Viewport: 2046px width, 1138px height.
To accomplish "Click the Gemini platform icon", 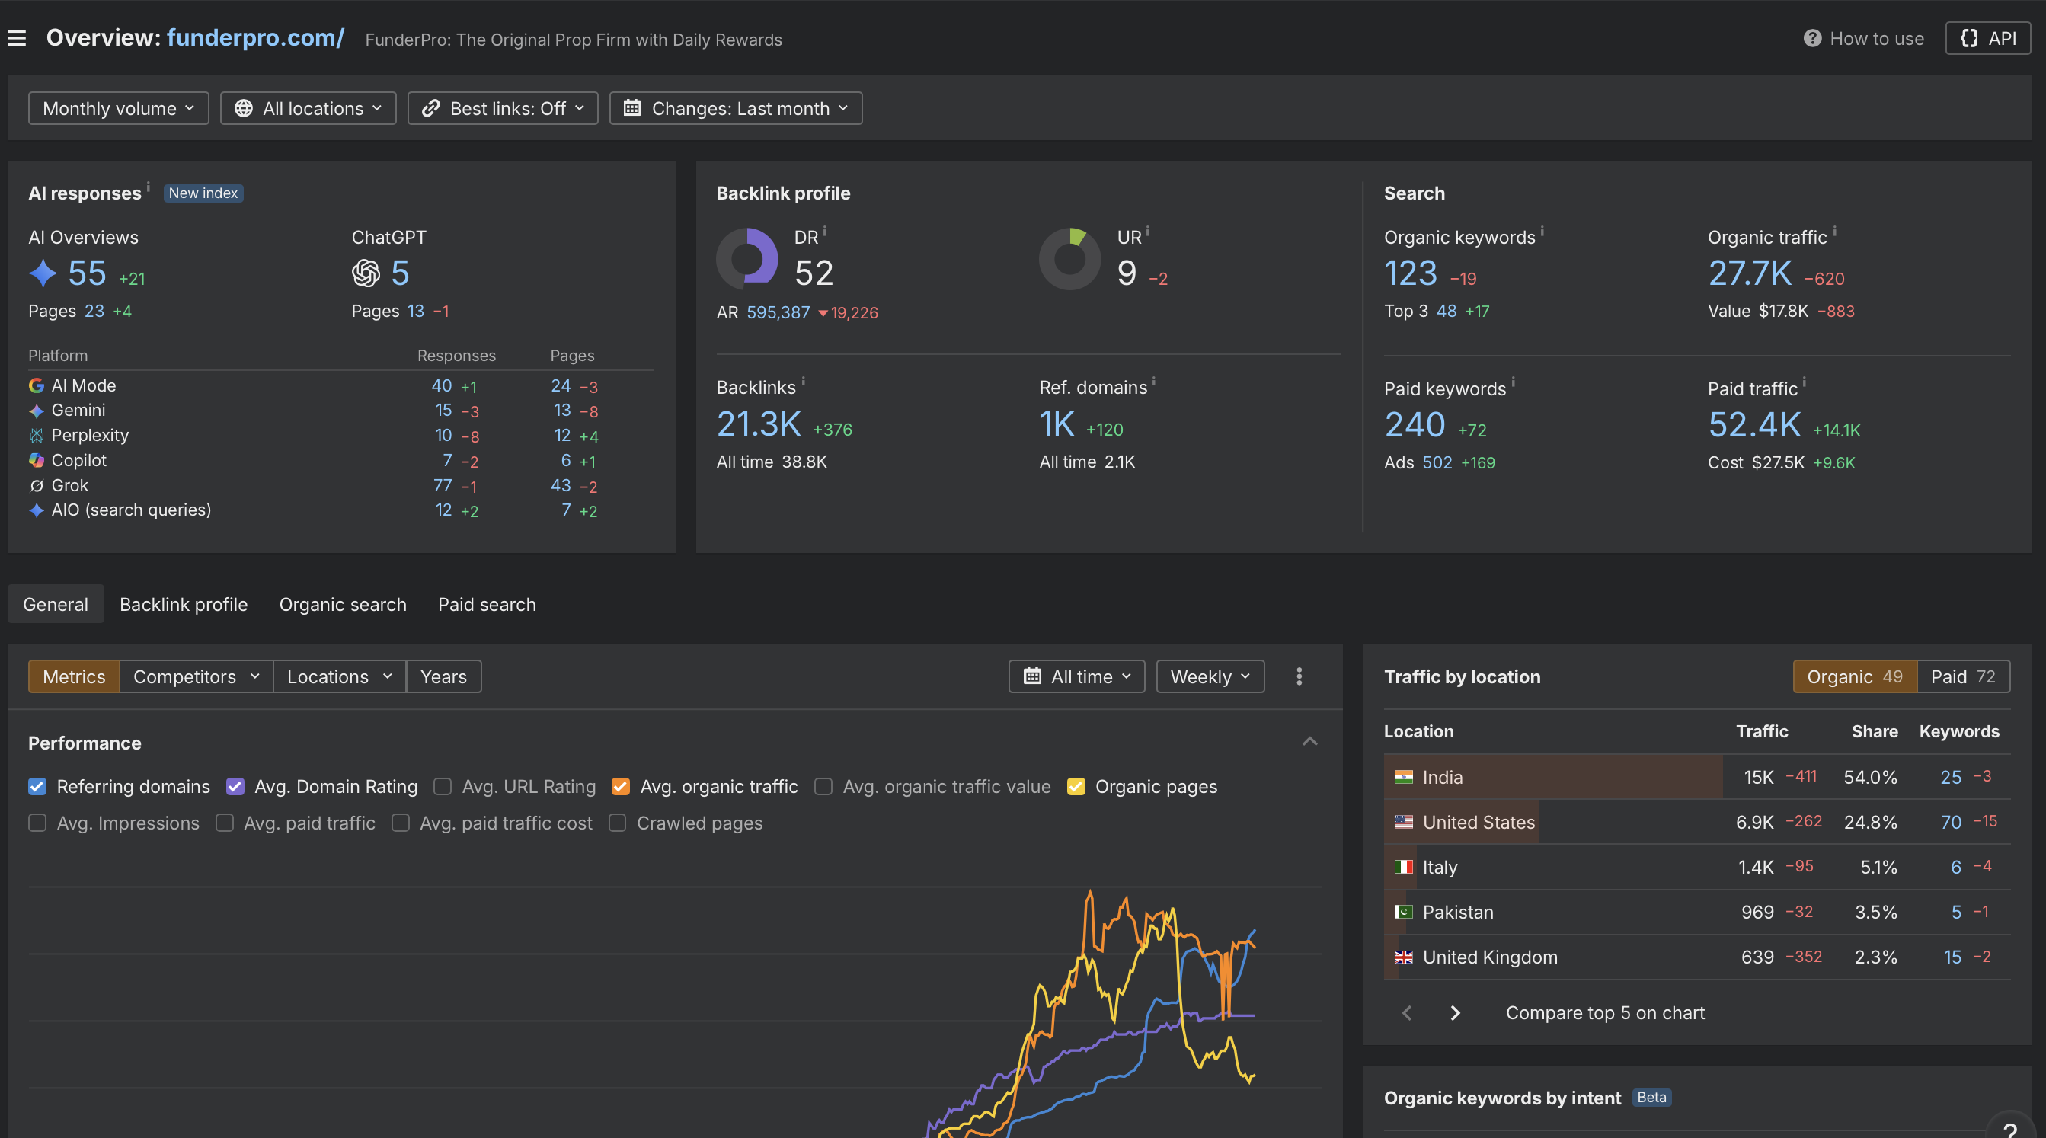I will [37, 411].
